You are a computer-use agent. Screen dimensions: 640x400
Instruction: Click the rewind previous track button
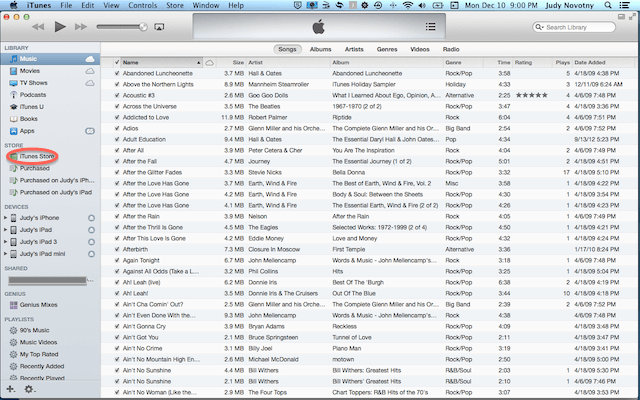[x=38, y=27]
